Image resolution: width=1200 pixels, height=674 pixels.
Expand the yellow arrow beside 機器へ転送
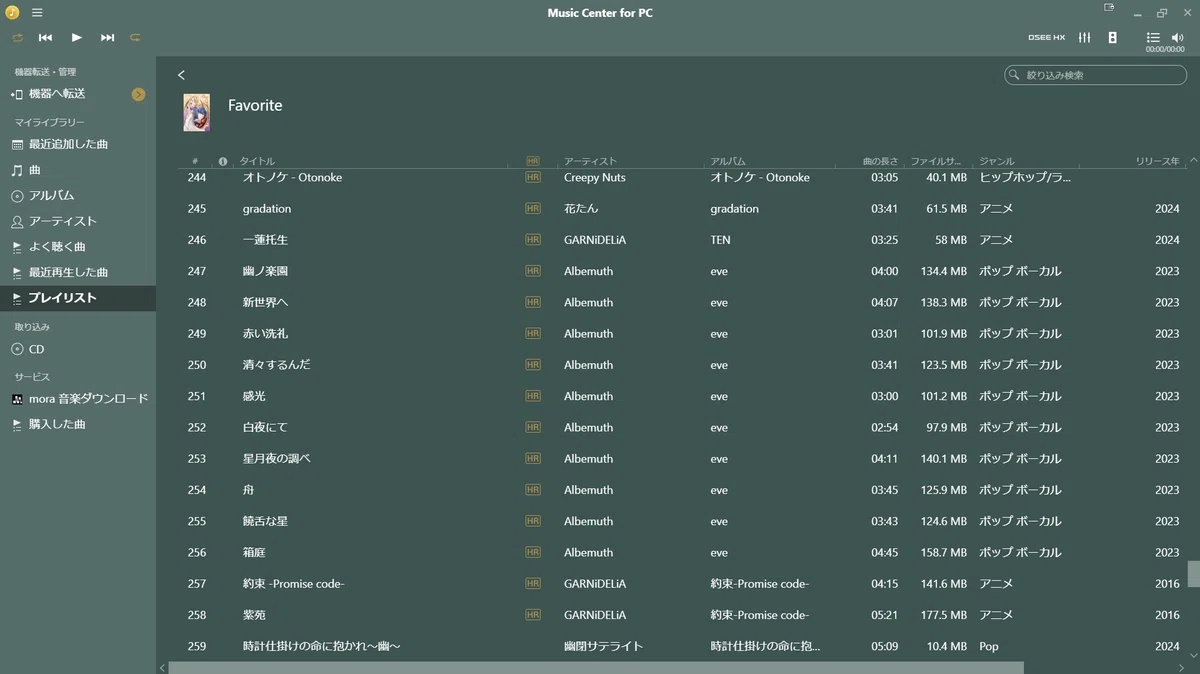[x=138, y=94]
